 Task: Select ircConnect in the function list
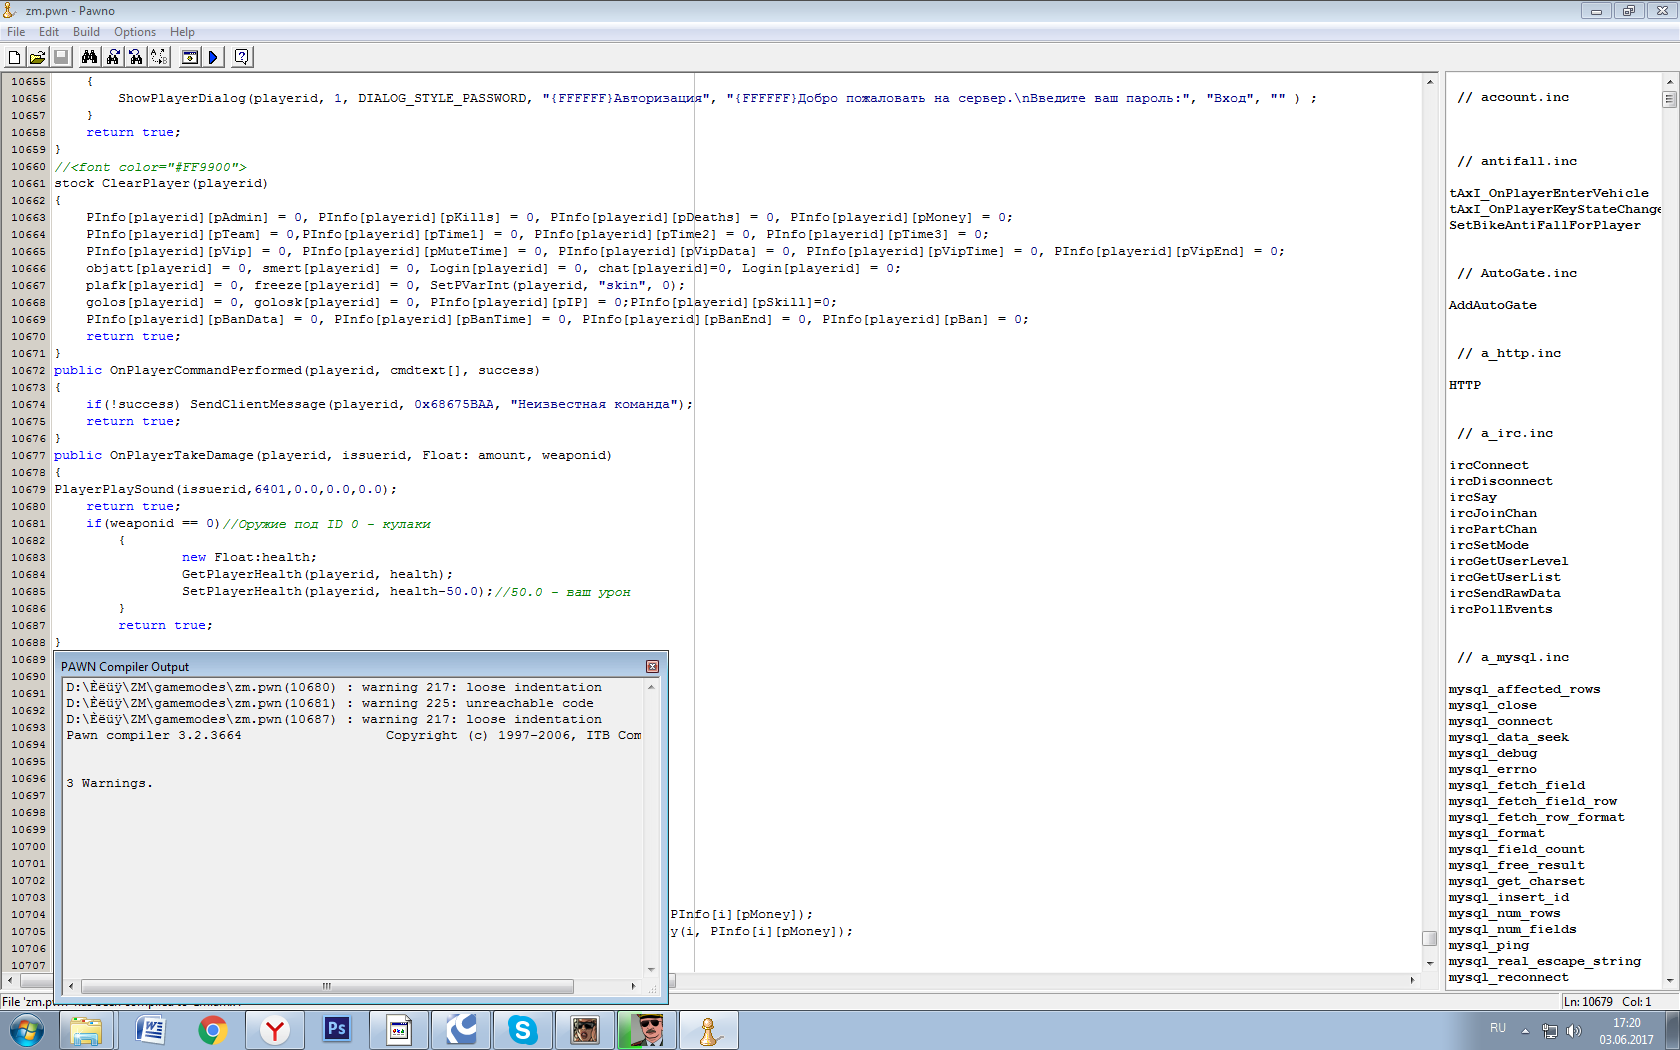(1488, 465)
